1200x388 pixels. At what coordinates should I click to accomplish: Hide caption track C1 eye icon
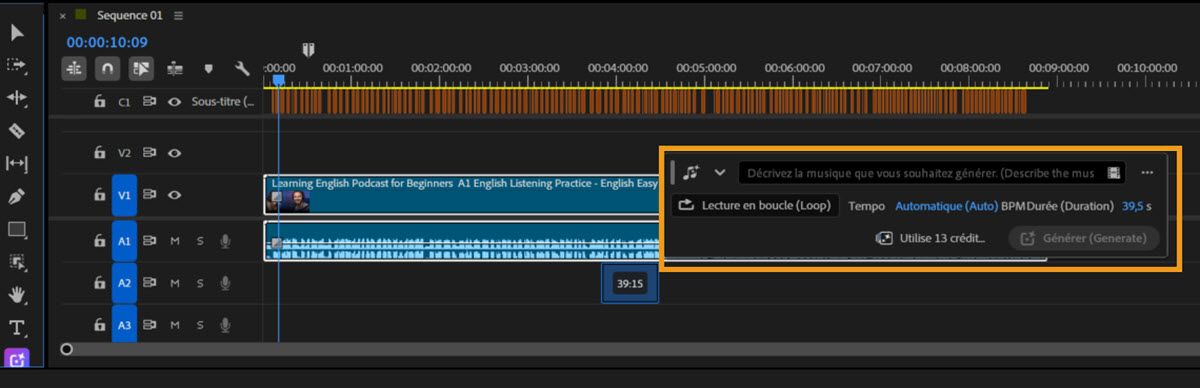coord(174,101)
